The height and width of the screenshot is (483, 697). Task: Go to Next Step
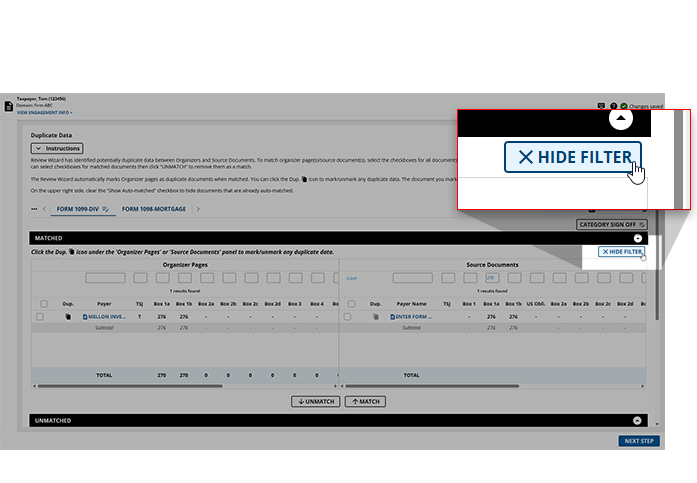(x=639, y=441)
